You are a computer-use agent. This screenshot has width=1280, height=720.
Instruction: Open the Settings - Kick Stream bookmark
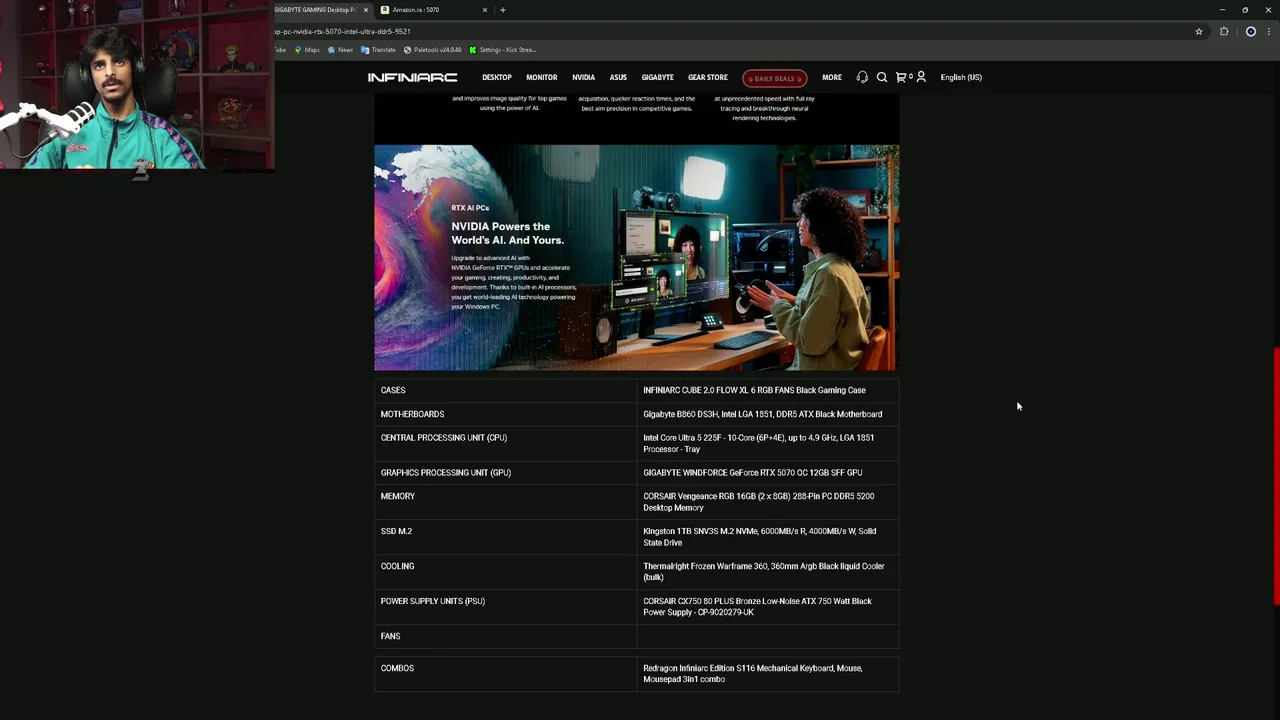click(x=503, y=50)
